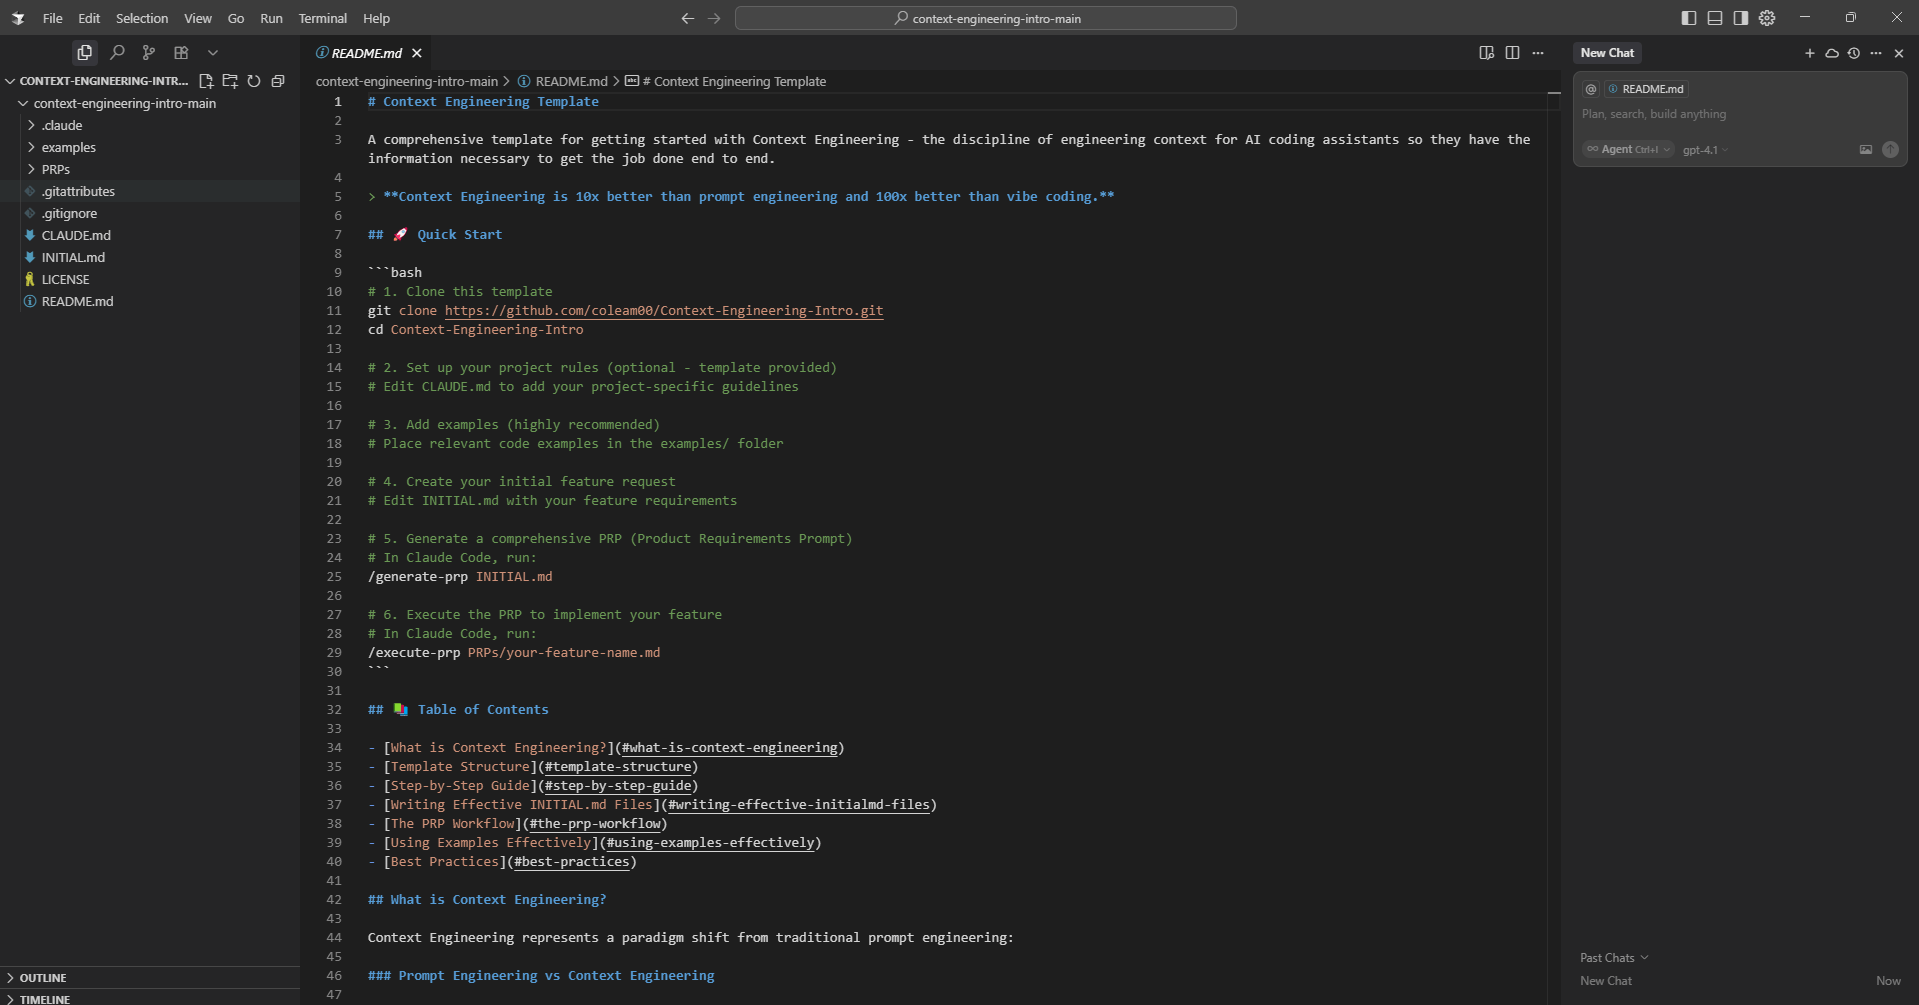Collapse the CONTEXT-ENGINEERING-INTR... explorer section
The image size is (1919, 1005).
[x=97, y=81]
